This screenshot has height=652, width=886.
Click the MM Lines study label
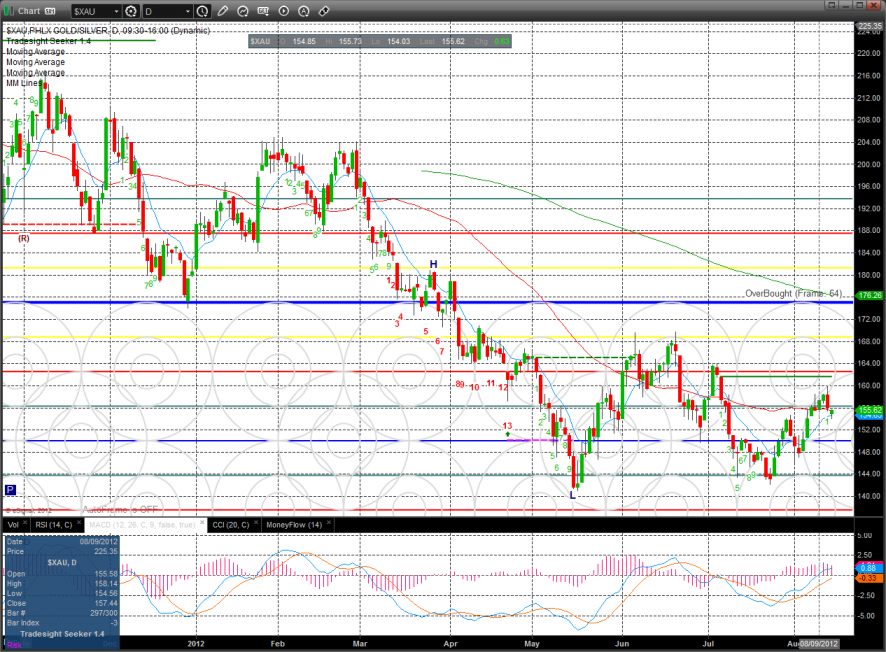[23, 83]
